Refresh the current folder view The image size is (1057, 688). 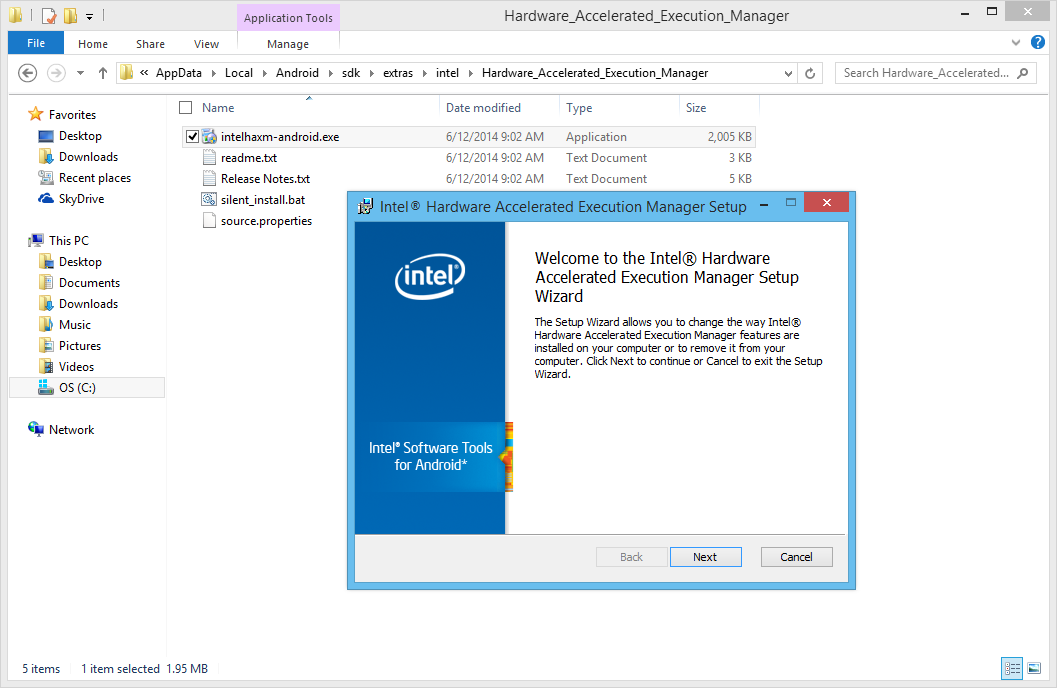(811, 73)
